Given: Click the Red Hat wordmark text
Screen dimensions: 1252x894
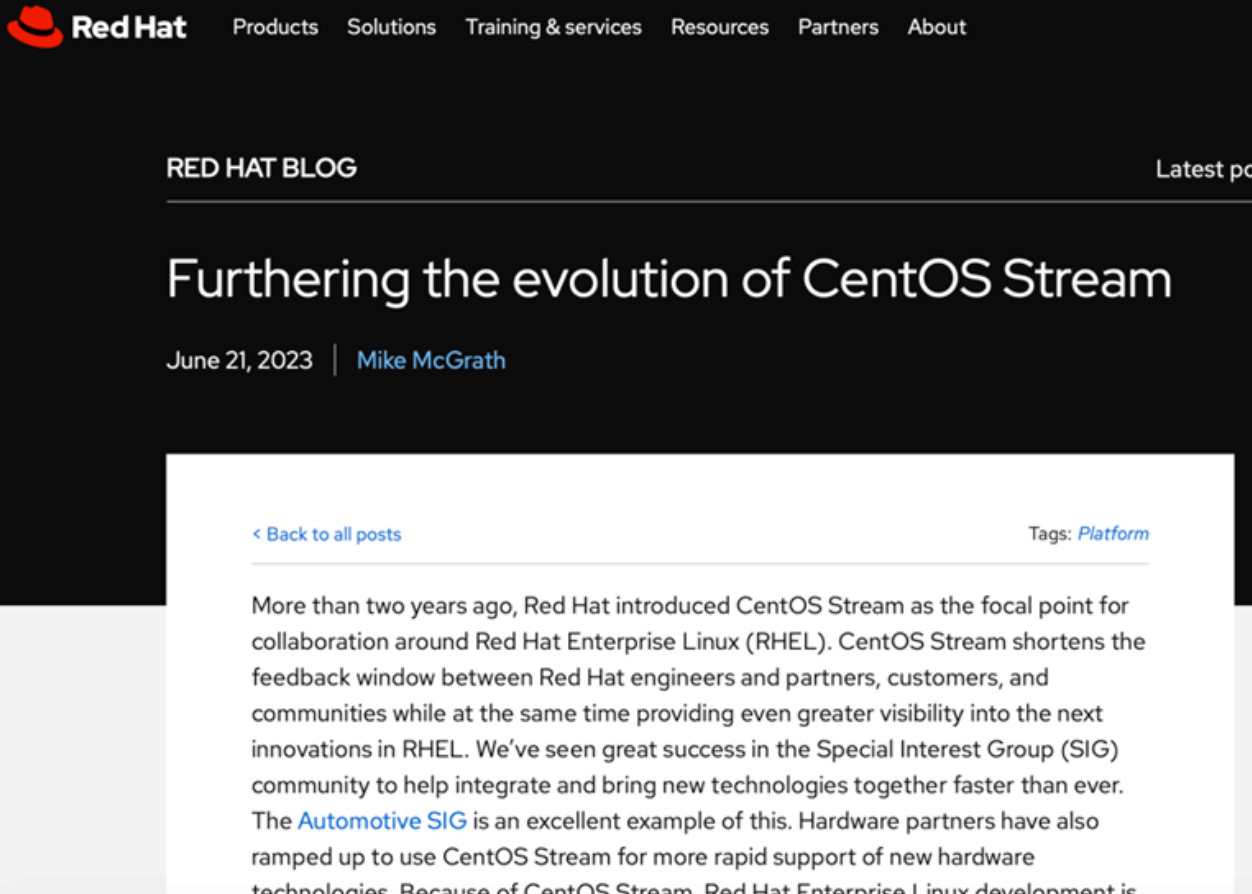Looking at the screenshot, I should tap(129, 27).
